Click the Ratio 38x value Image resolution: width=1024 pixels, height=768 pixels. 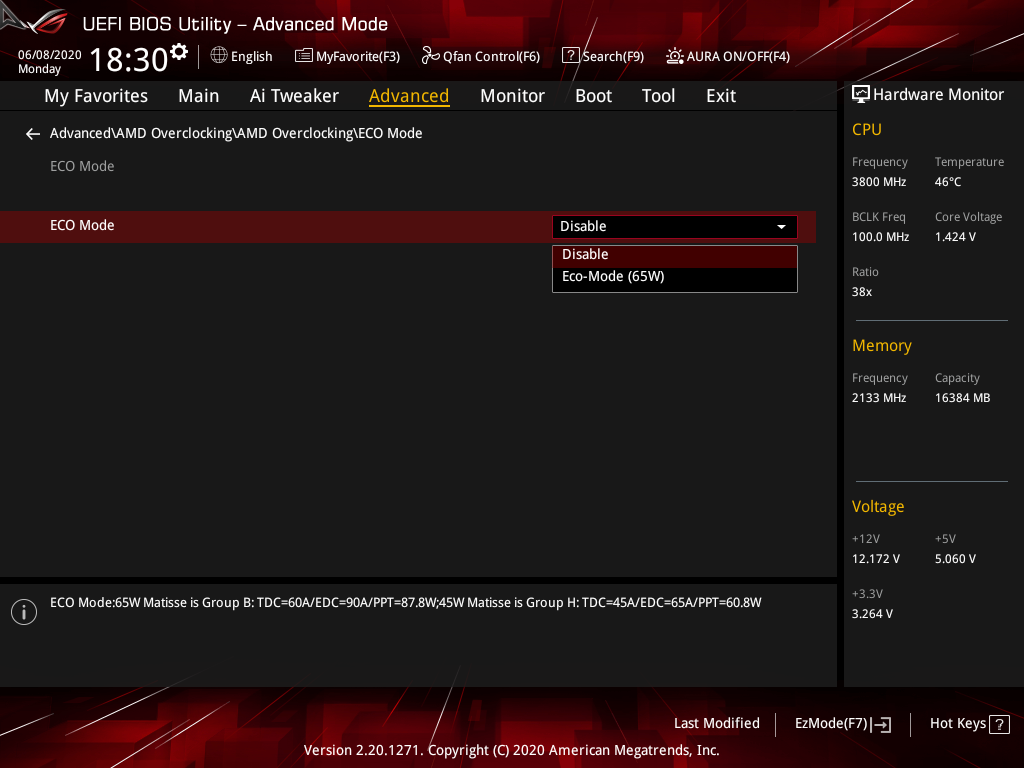tap(861, 292)
